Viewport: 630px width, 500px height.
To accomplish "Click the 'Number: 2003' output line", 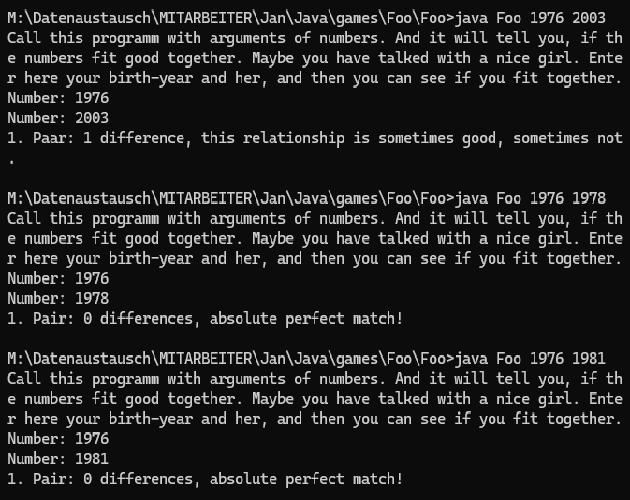I will [58, 118].
